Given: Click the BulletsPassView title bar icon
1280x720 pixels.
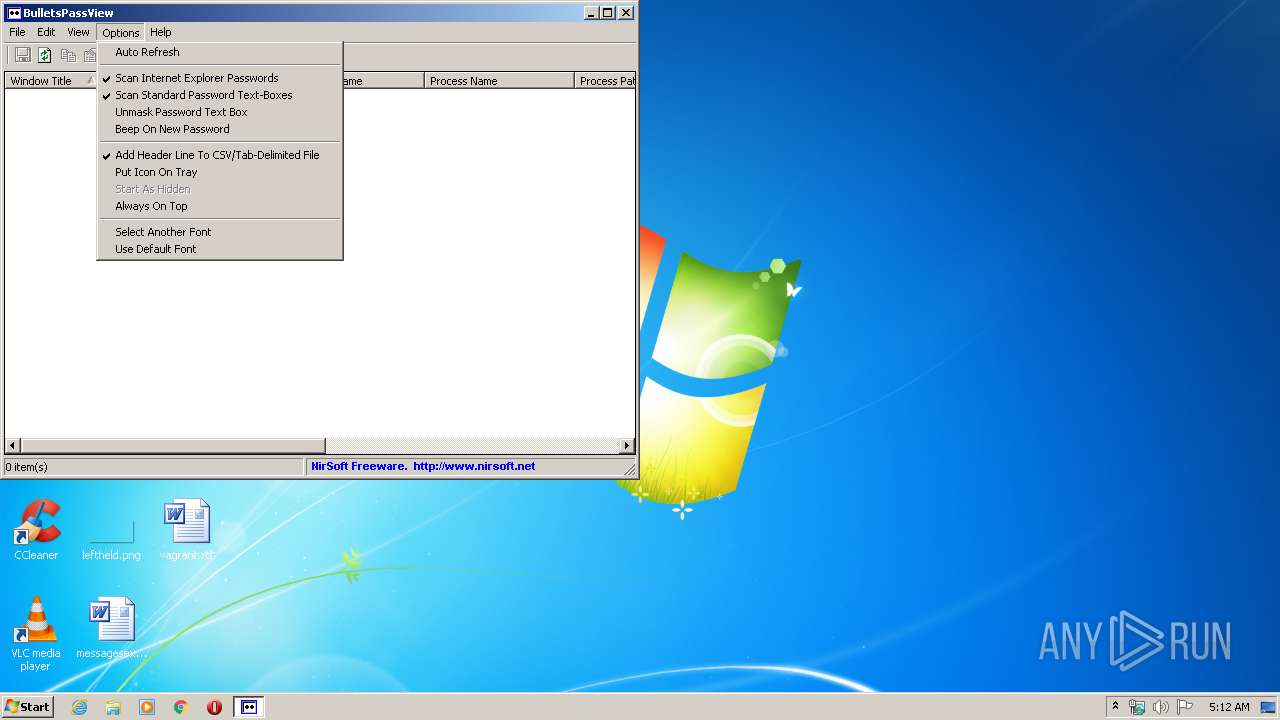Looking at the screenshot, I should click(14, 13).
